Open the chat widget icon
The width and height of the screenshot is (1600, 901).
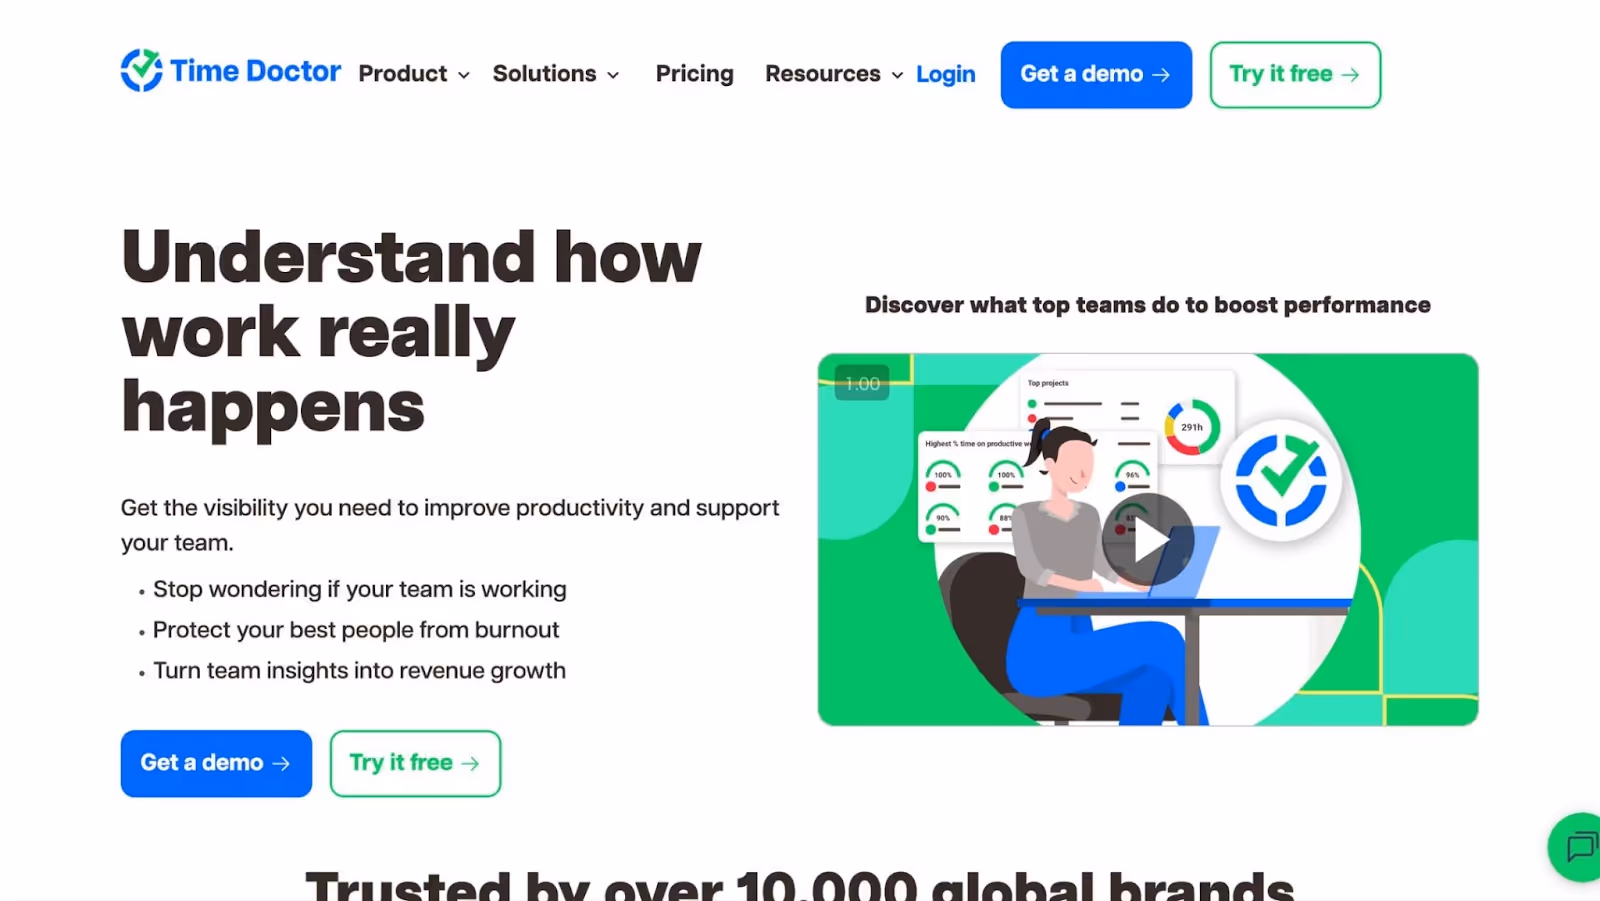pos(1577,847)
